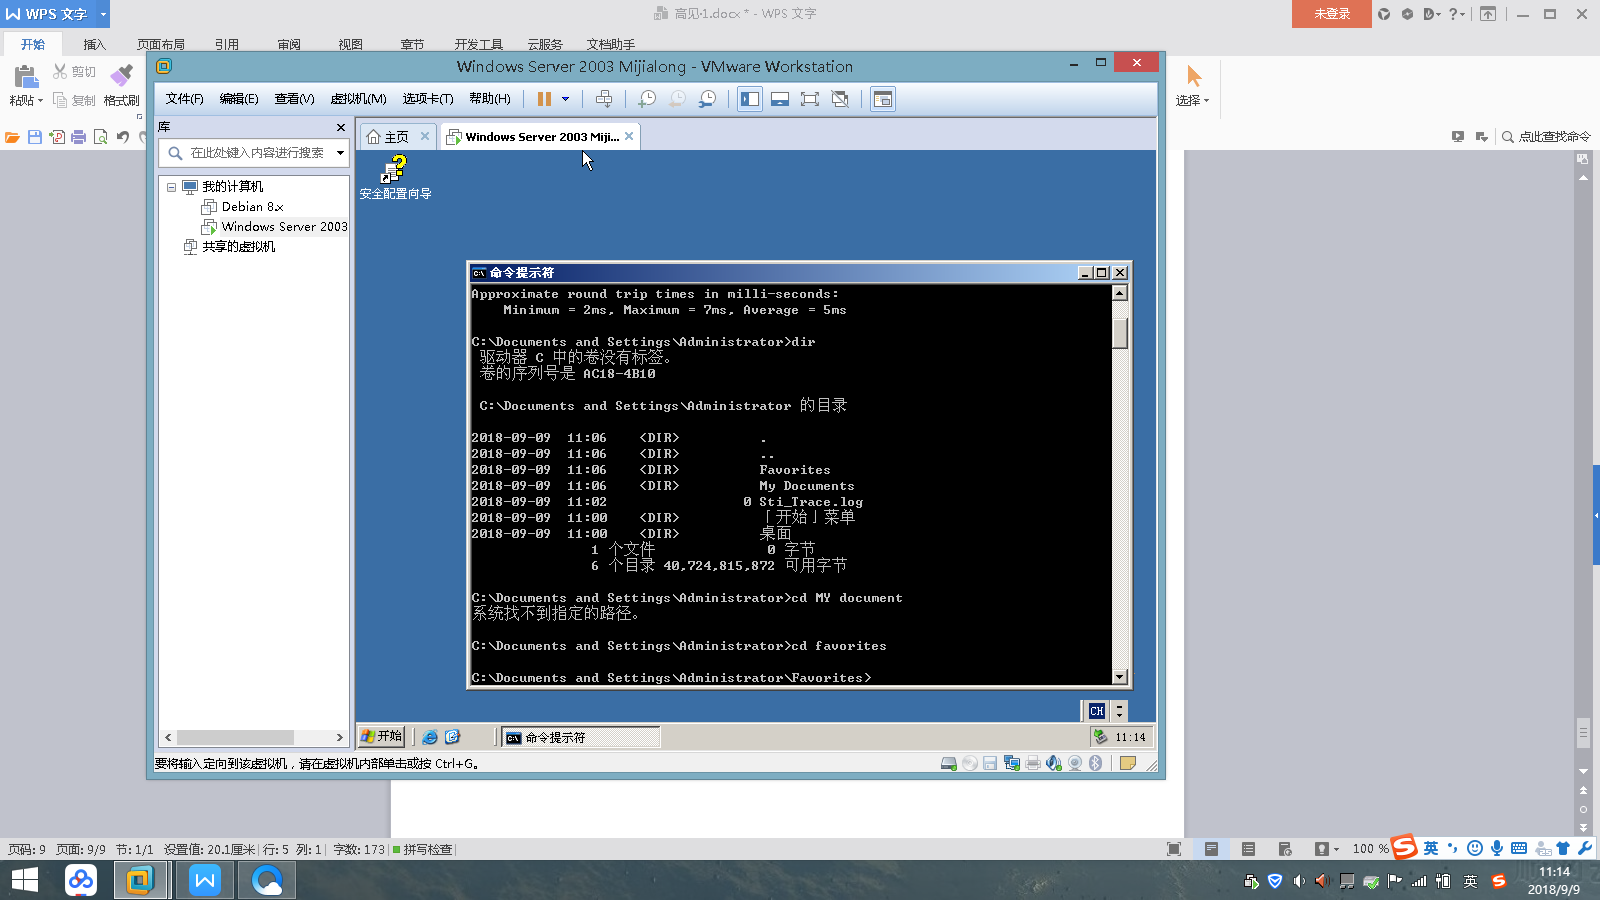Click the Windows taskbar clock
Screen dimensions: 1600x900
1554,880
